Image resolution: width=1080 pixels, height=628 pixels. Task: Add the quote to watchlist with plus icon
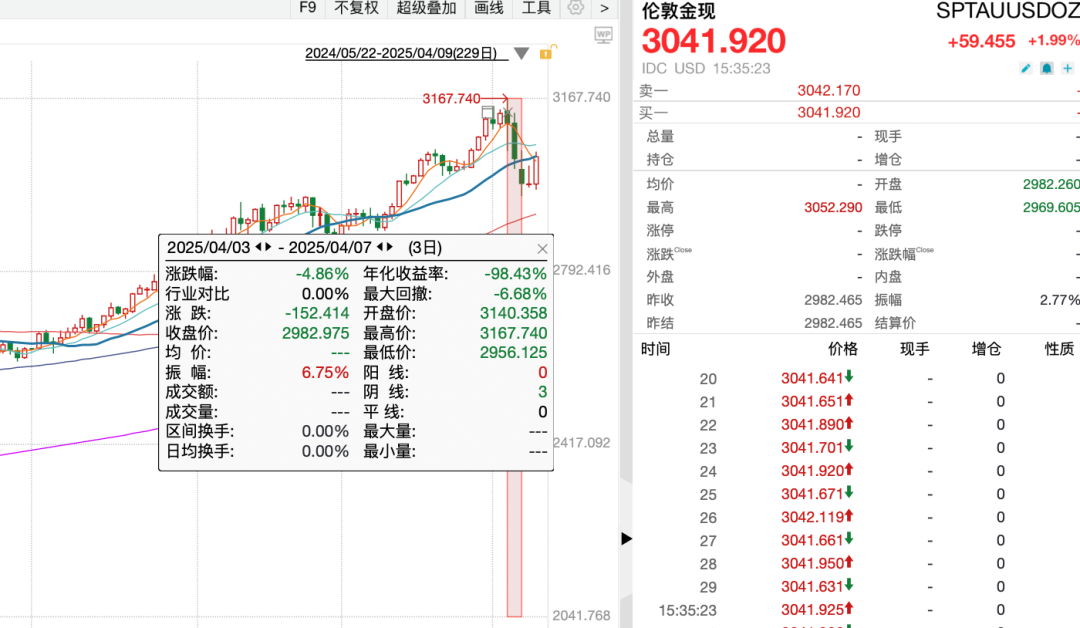coord(1067,68)
